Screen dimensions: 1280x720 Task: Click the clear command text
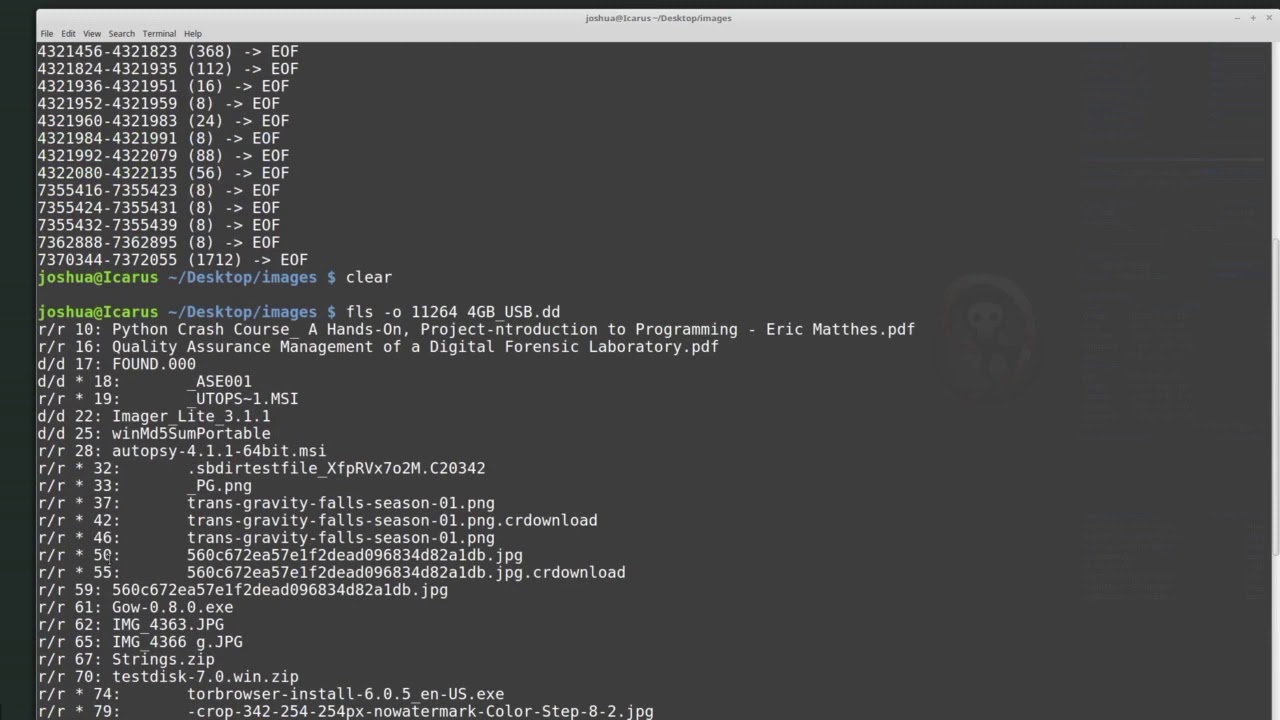tap(369, 277)
